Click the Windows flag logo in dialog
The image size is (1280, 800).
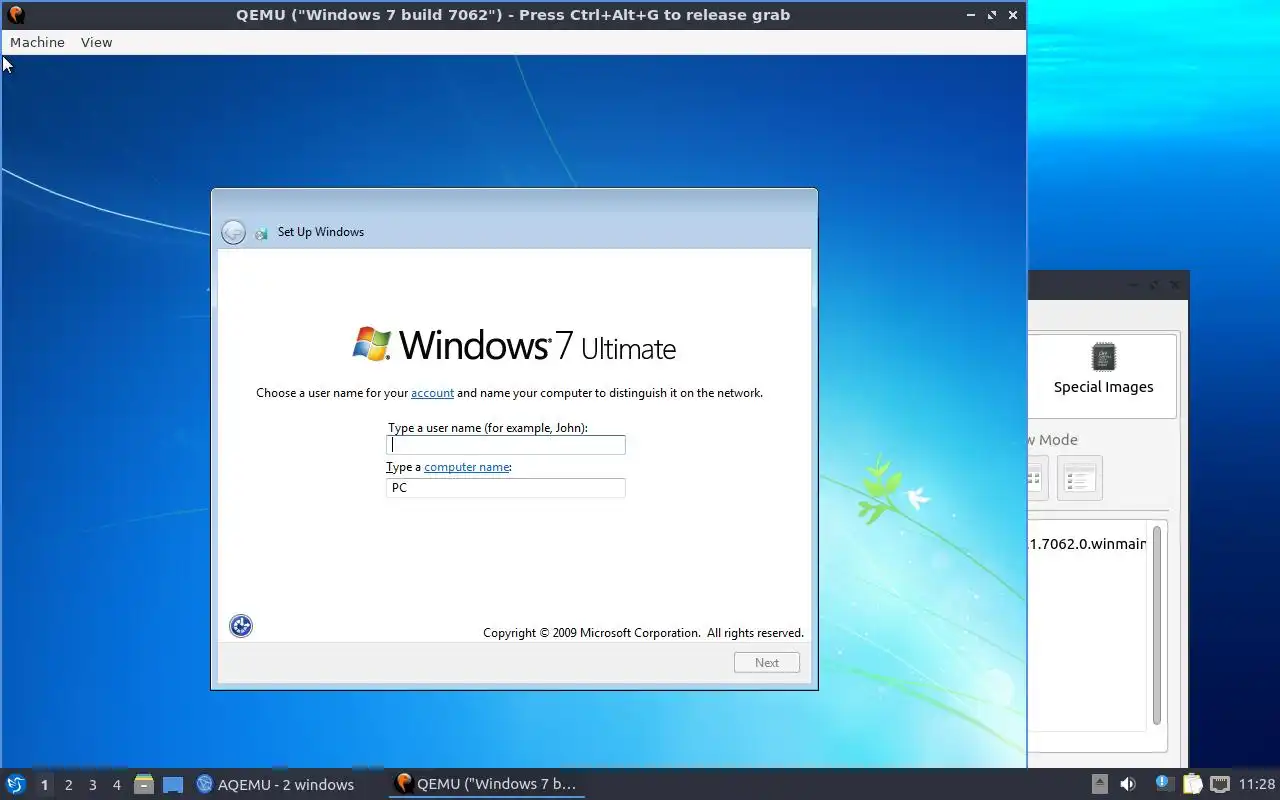point(372,343)
